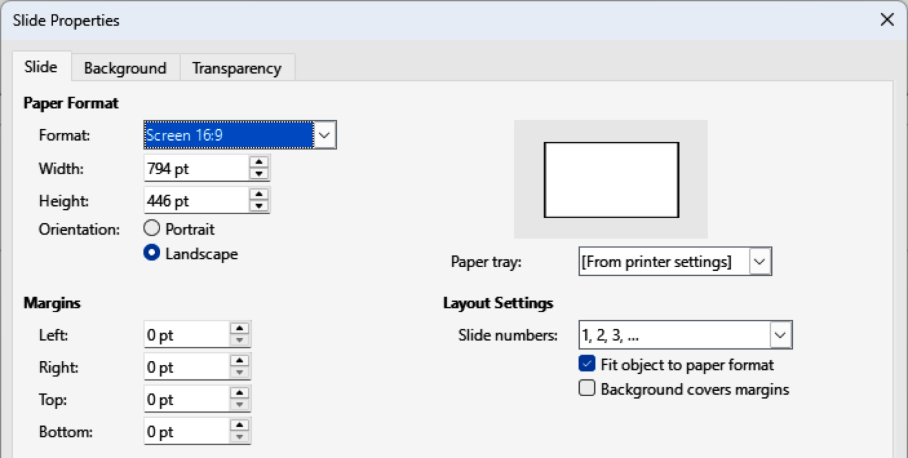Increase the Top margin value
Screen dimensions: 908x458
[x=240, y=393]
